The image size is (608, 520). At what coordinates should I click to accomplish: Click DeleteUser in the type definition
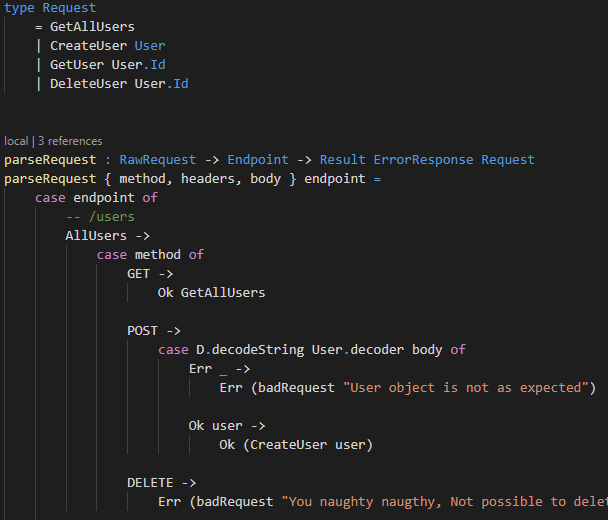(x=88, y=84)
